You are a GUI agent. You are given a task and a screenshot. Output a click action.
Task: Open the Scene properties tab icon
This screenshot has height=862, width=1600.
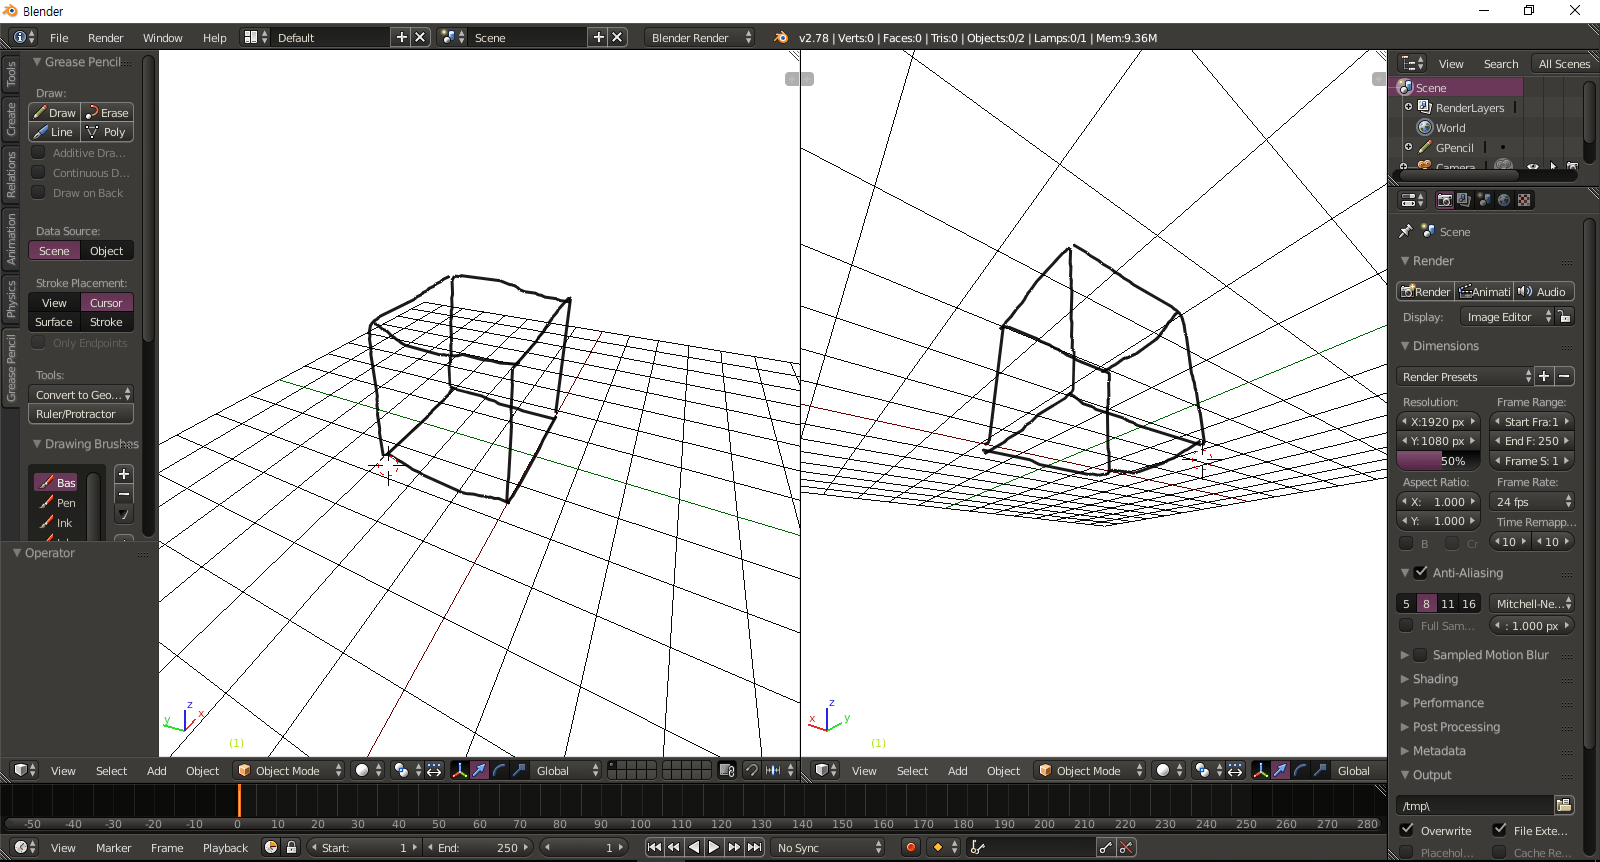[1484, 200]
